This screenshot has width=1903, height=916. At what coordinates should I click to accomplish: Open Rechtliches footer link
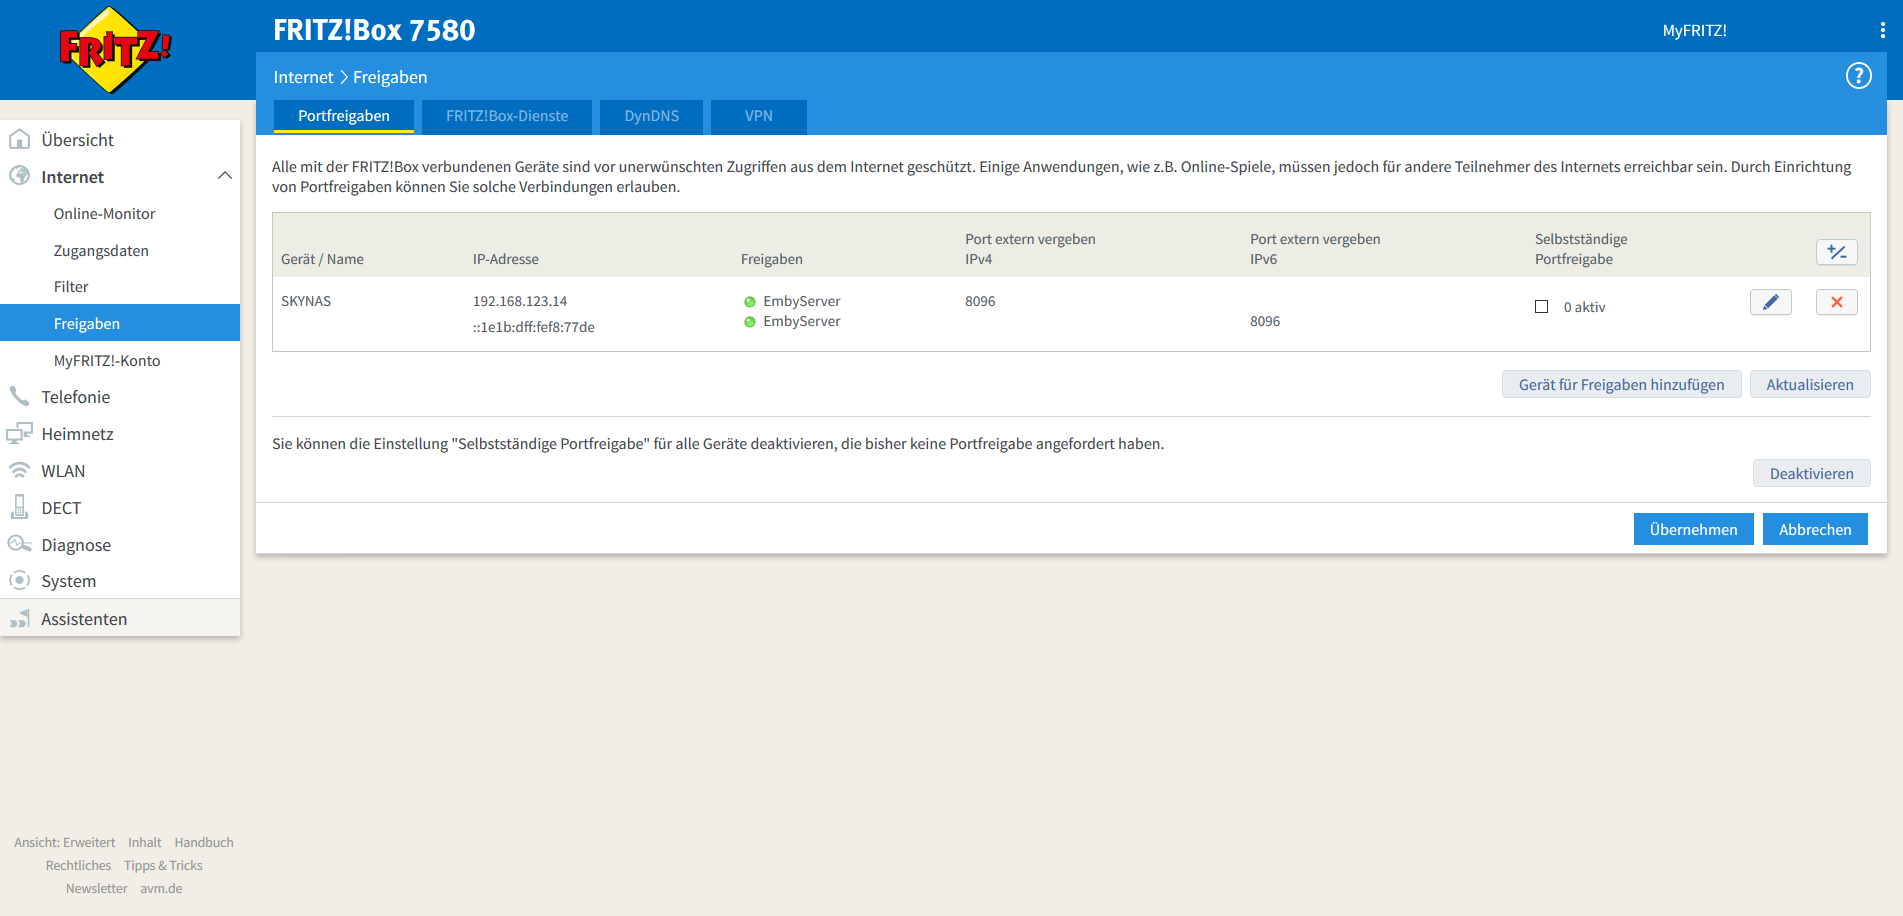78,866
